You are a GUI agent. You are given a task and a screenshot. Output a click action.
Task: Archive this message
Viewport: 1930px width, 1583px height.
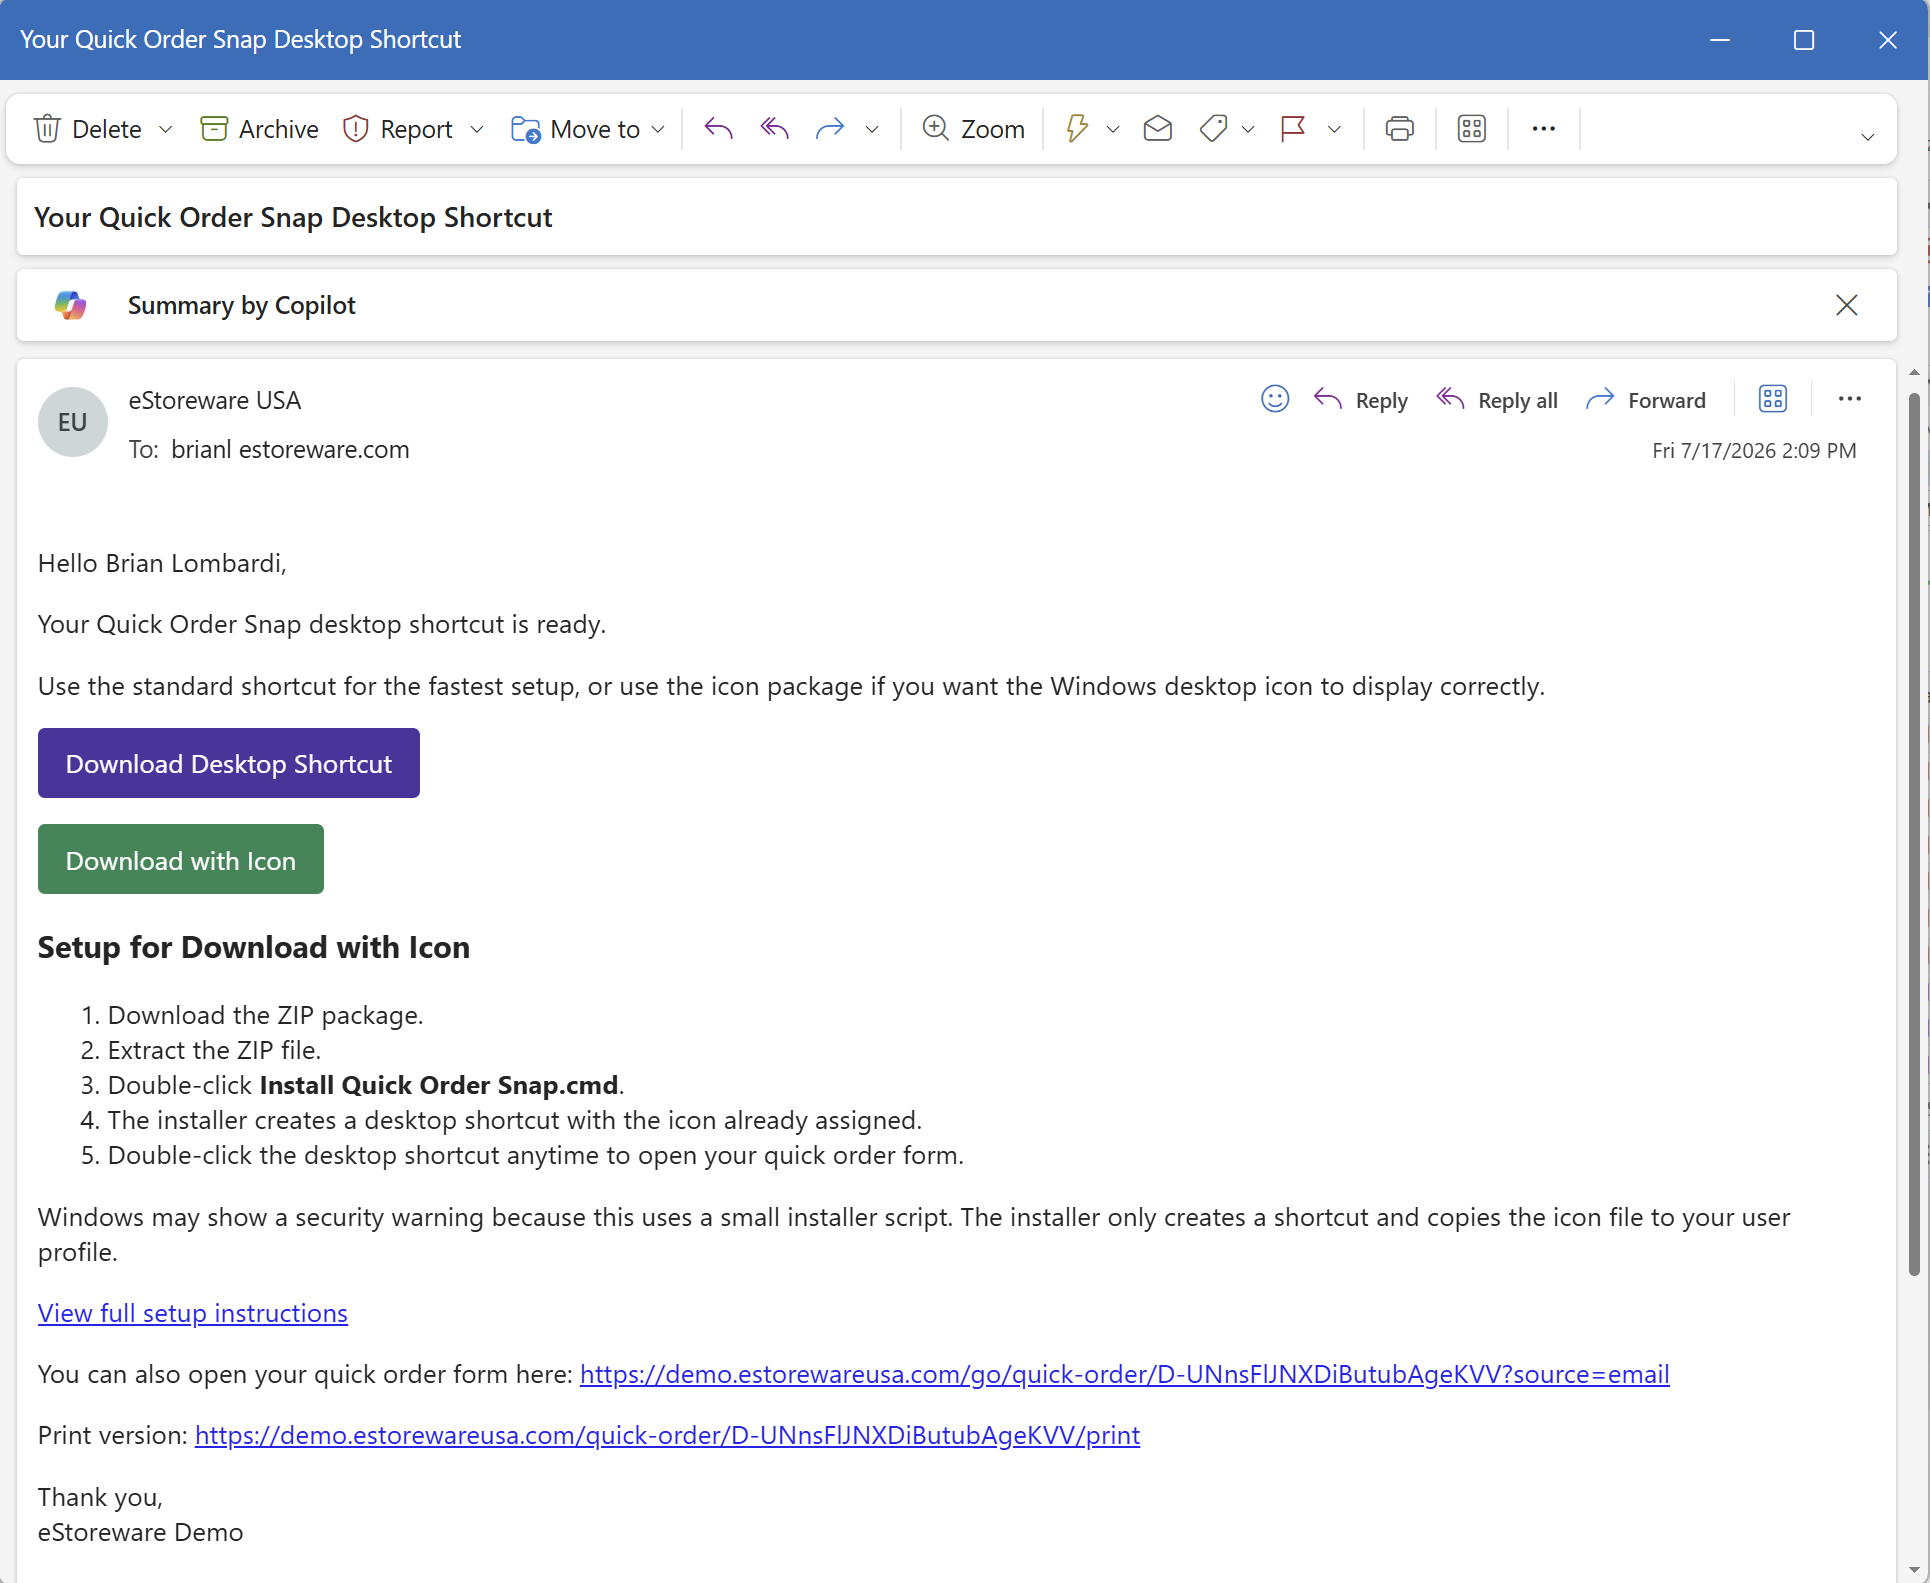pyautogui.click(x=259, y=129)
